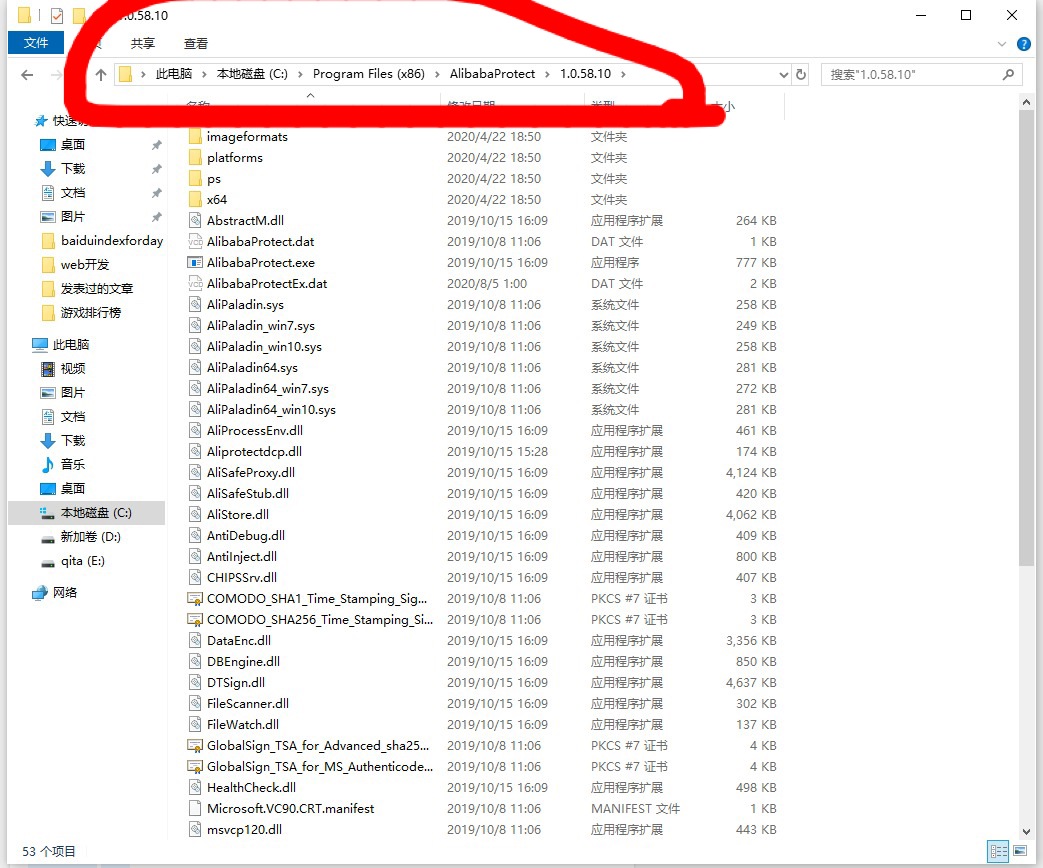The image size is (1043, 868).
Task: Open 发表过的文章 folder in sidebar
Action: pyautogui.click(x=96, y=288)
